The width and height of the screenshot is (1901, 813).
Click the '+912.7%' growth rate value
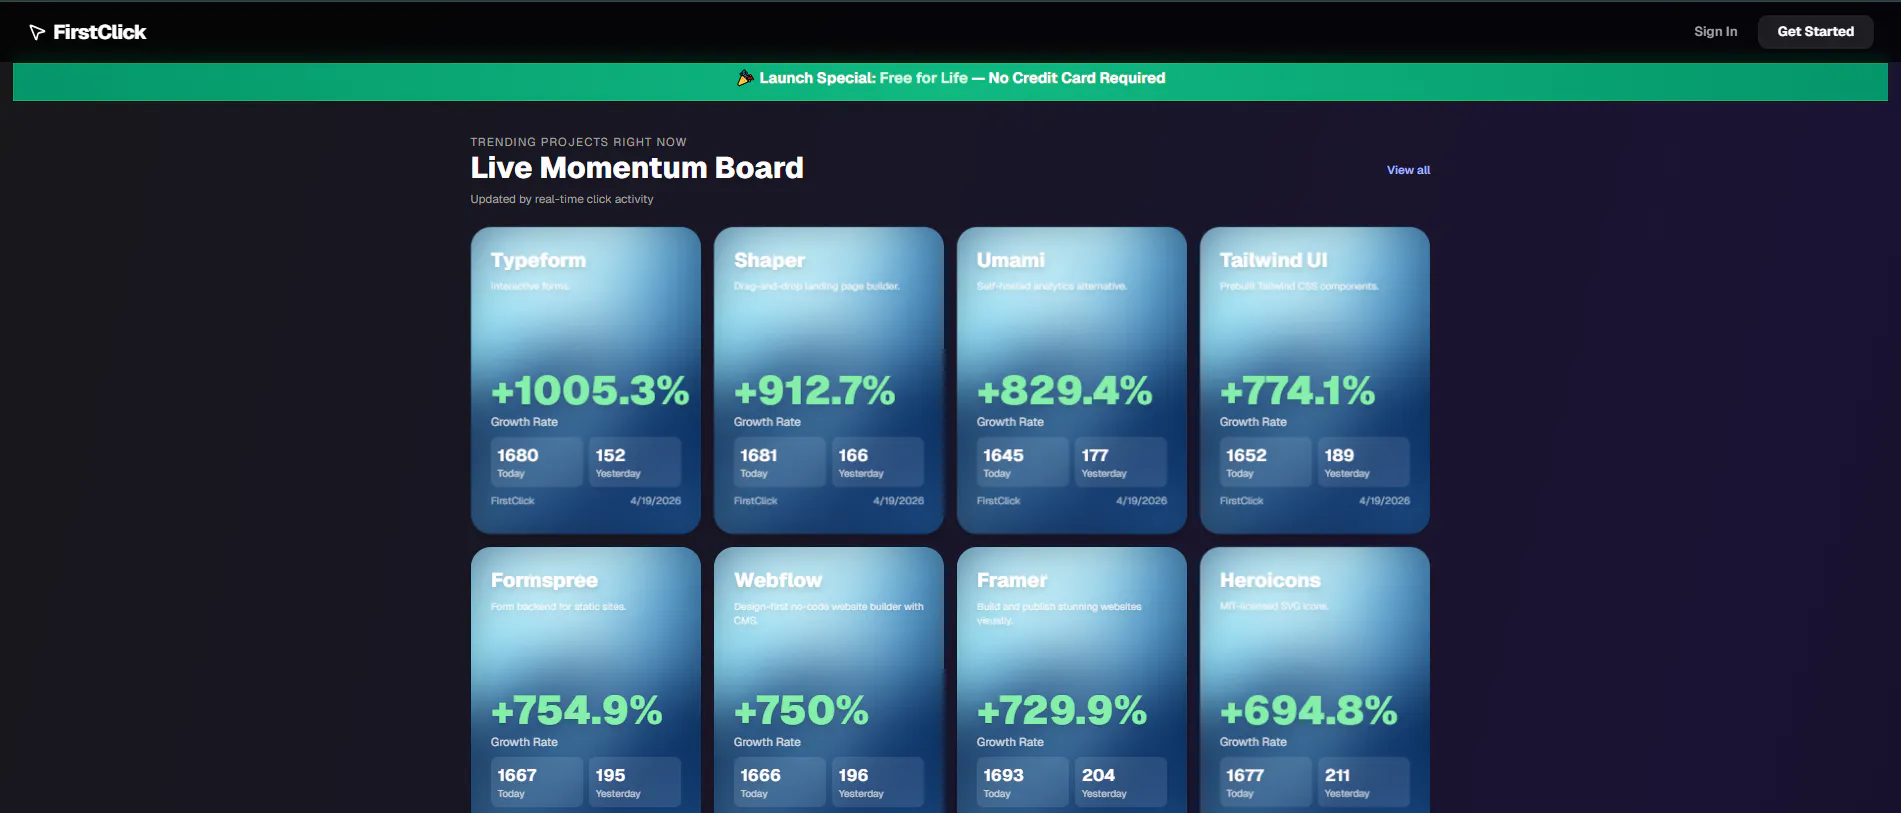pos(814,390)
